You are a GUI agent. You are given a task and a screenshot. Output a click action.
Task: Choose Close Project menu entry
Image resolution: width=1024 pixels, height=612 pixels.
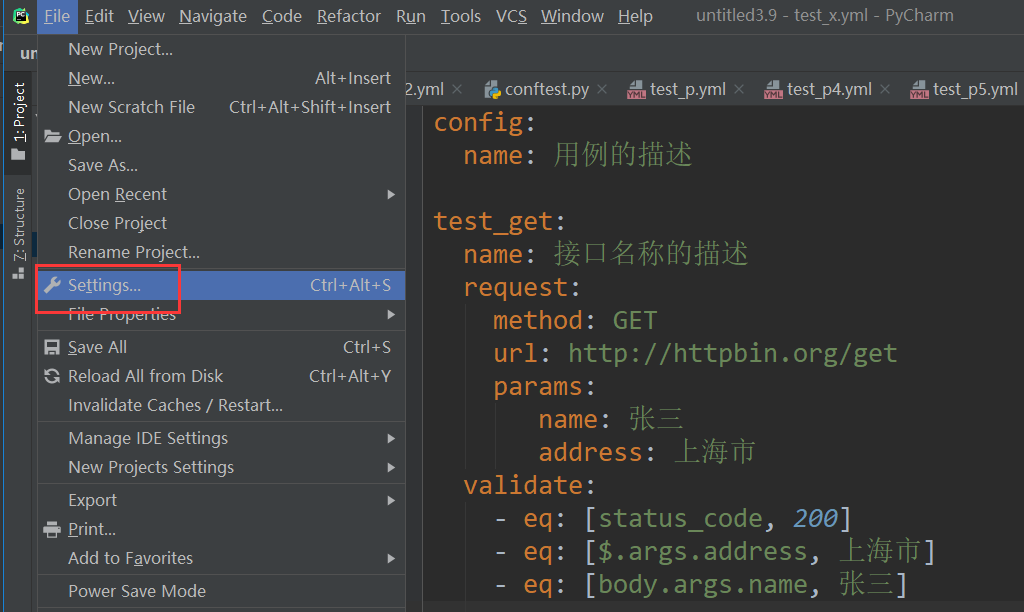[221, 223]
